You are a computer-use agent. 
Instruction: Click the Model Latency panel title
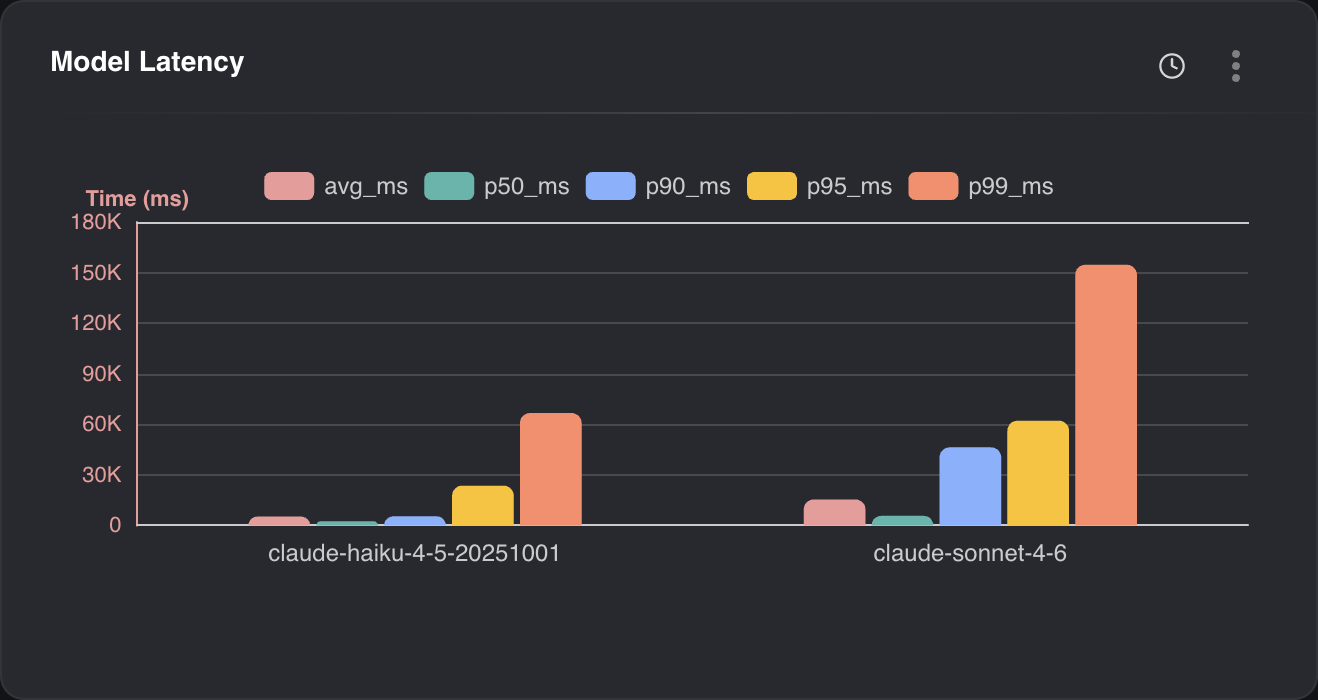coord(147,62)
